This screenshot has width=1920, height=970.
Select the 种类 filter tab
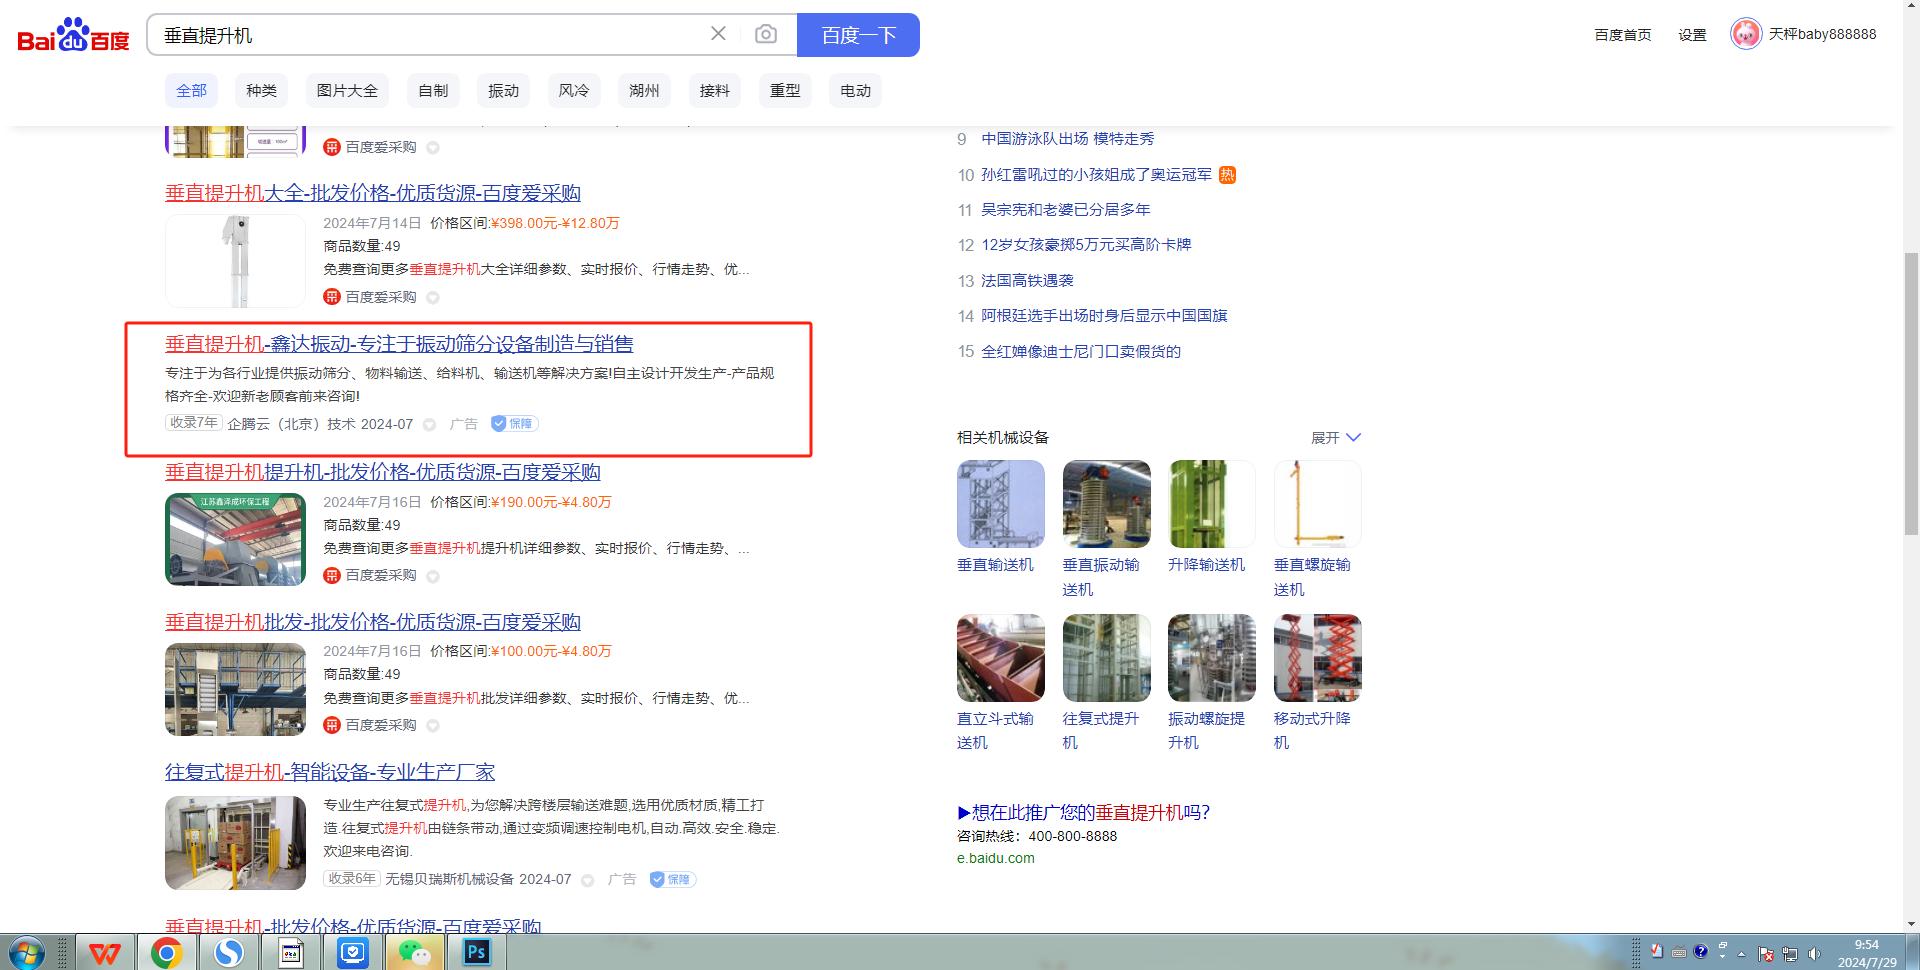point(262,91)
